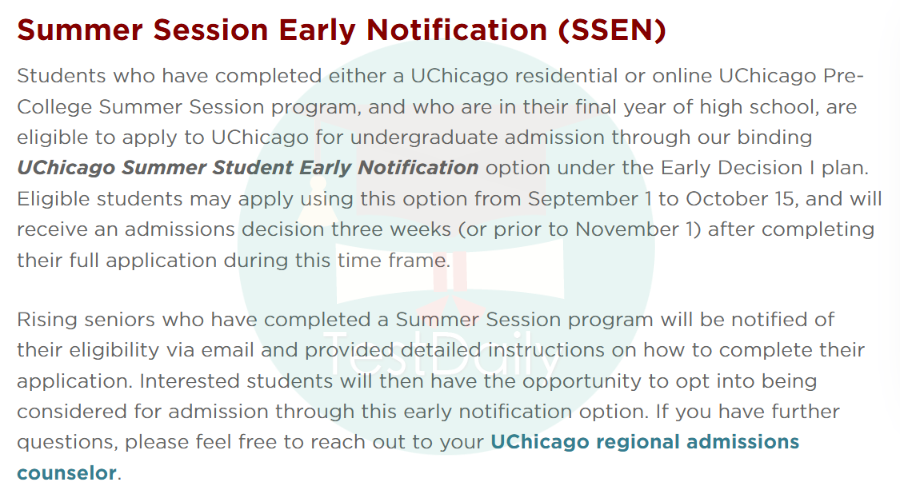900x494 pixels.
Task: Click the "eligible to apply to UChicago" phrase
Action: click(x=162, y=138)
